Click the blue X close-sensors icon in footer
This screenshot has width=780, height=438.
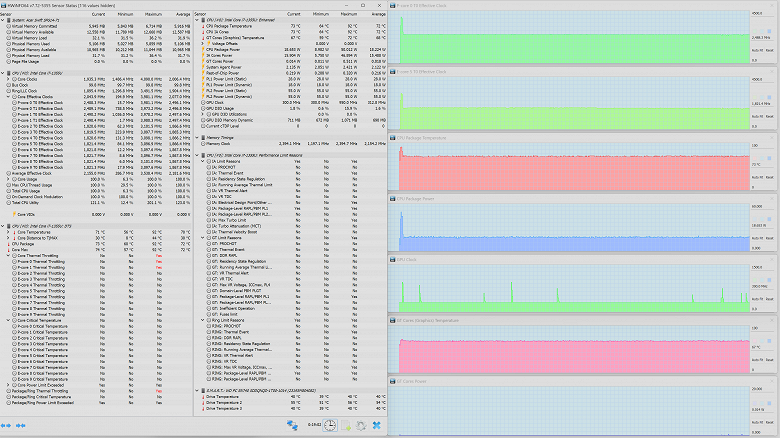click(x=377, y=425)
